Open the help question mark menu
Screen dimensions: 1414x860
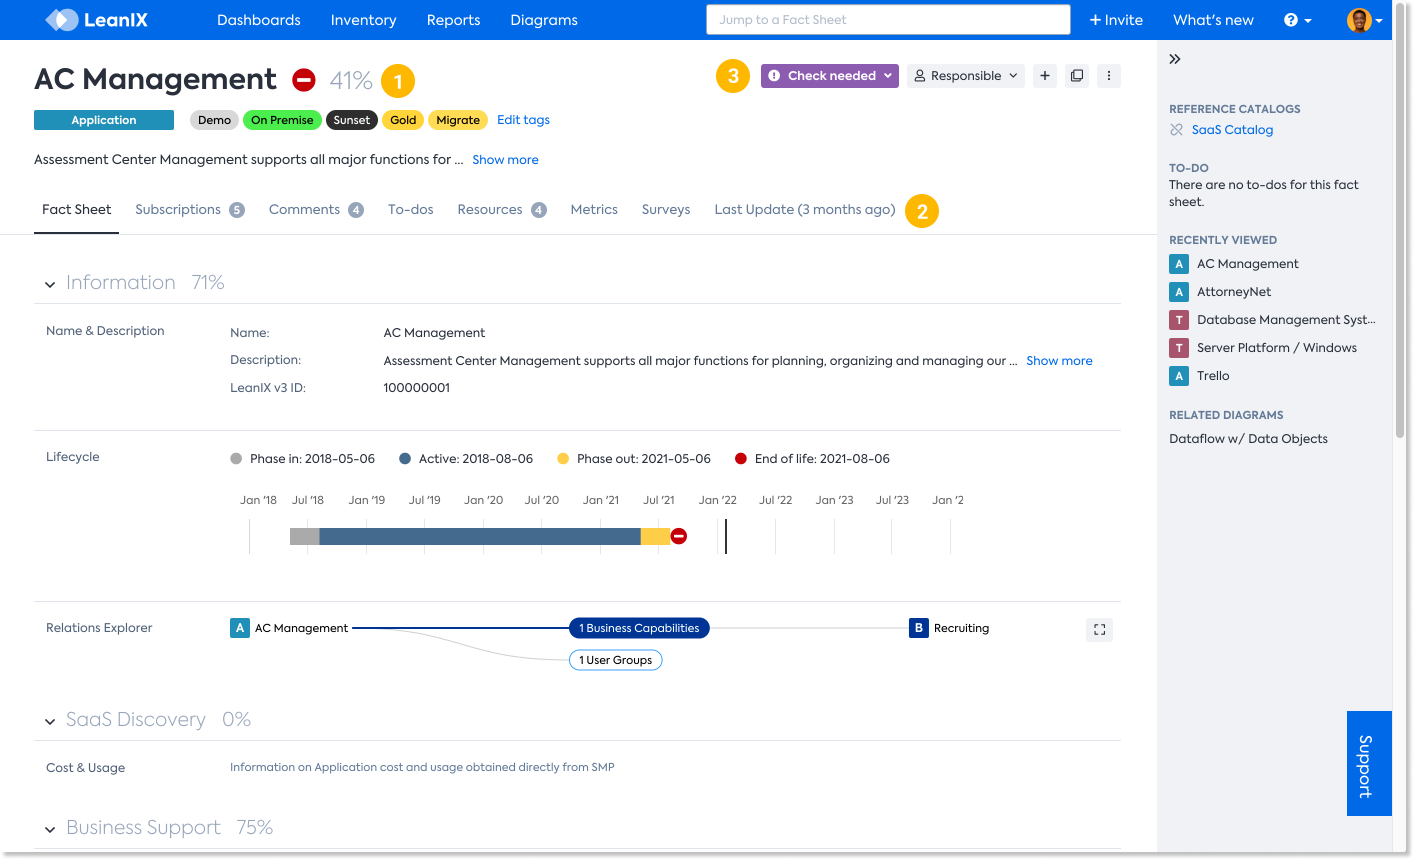click(x=1297, y=20)
